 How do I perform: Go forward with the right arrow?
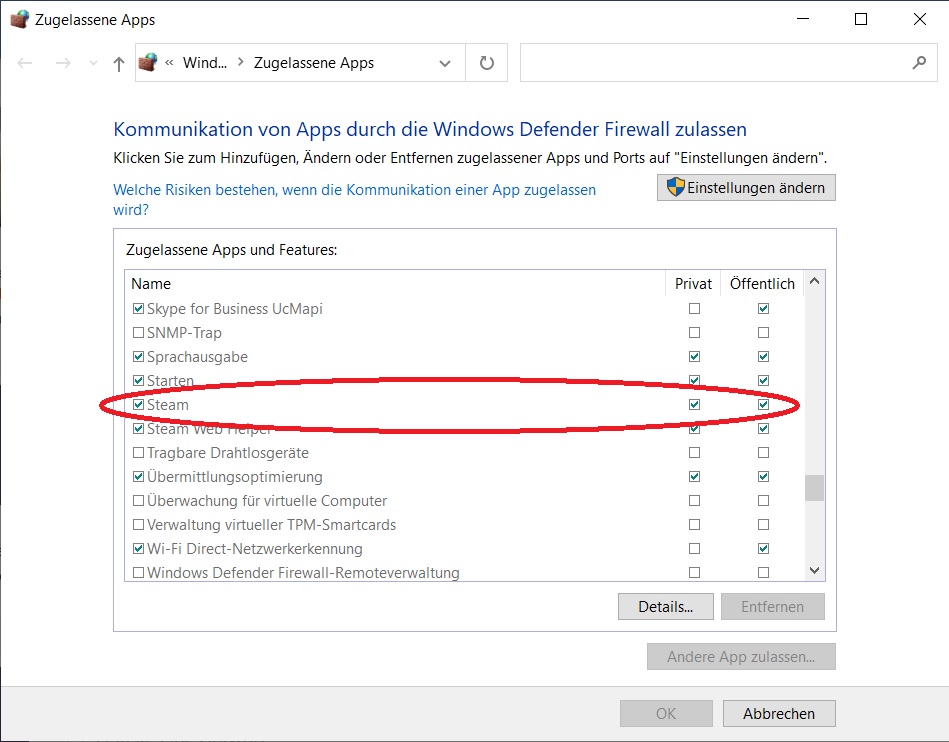(x=63, y=63)
